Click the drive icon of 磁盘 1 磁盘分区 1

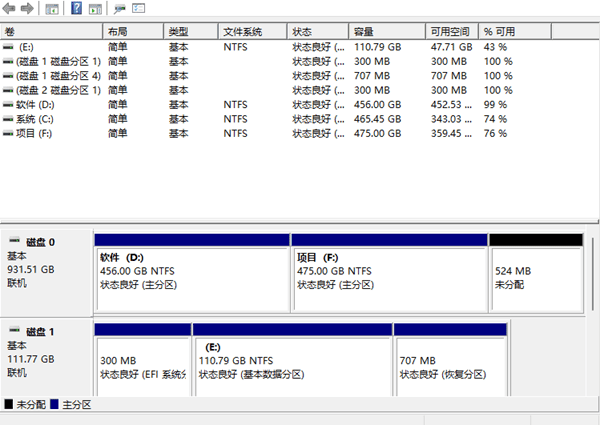click(x=8, y=62)
